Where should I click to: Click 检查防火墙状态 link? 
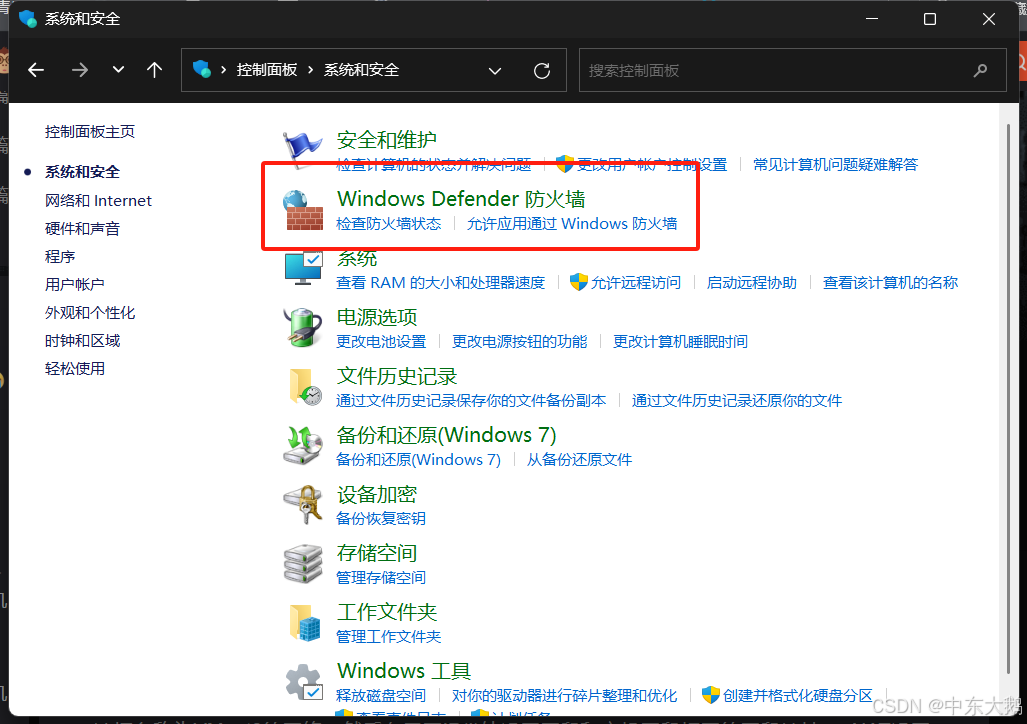388,223
